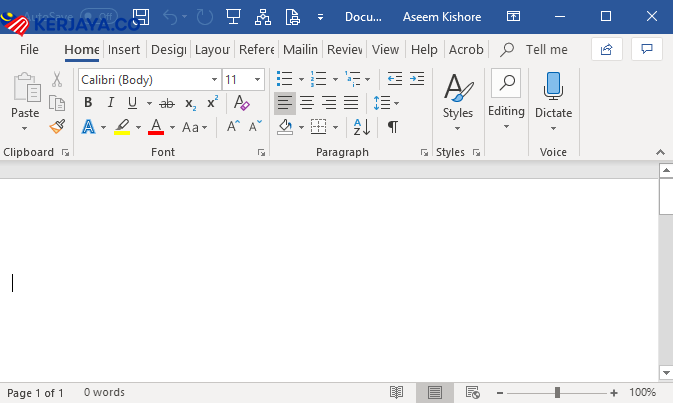Click the zoom slider handle
Screen dimensions: 673x403
pos(557,393)
